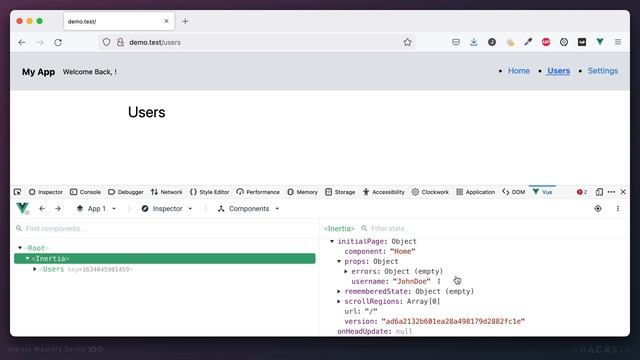Switch to the Accessibility tab
The width and height of the screenshot is (640, 360).
pyautogui.click(x=384, y=192)
